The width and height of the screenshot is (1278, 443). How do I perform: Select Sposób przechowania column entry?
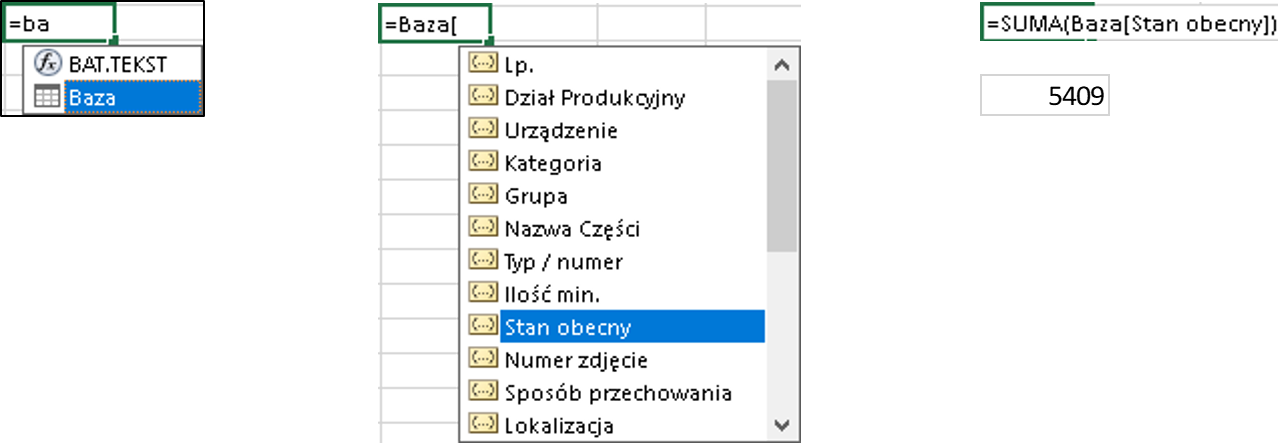point(618,392)
